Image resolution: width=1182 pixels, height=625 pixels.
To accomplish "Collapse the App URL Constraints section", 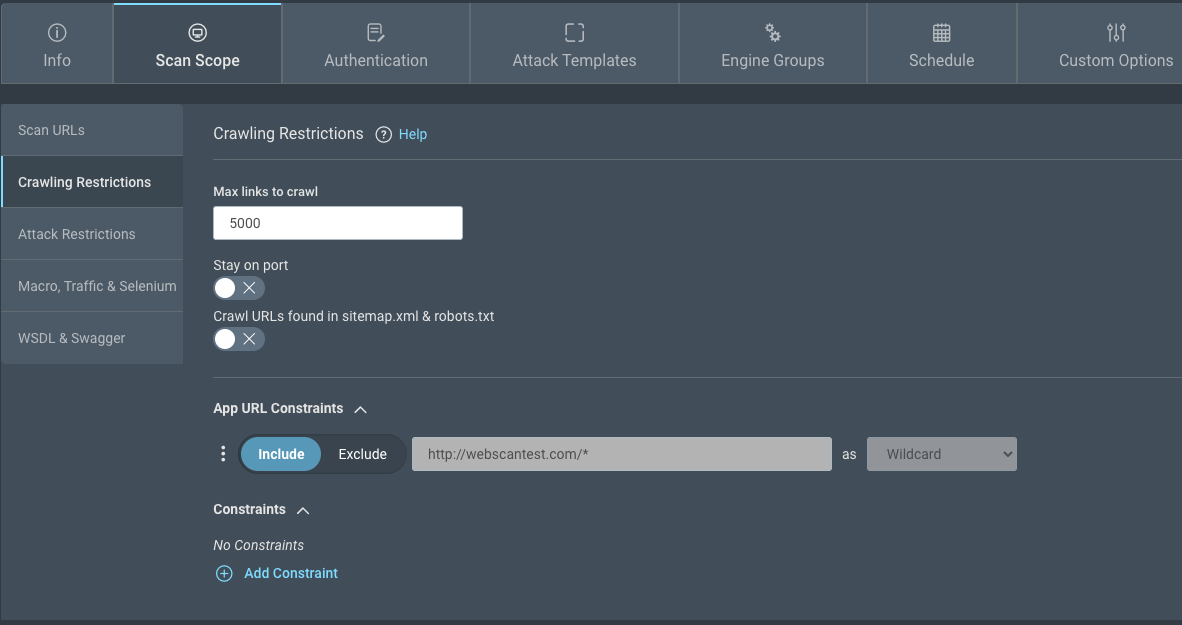I will 361,409.
